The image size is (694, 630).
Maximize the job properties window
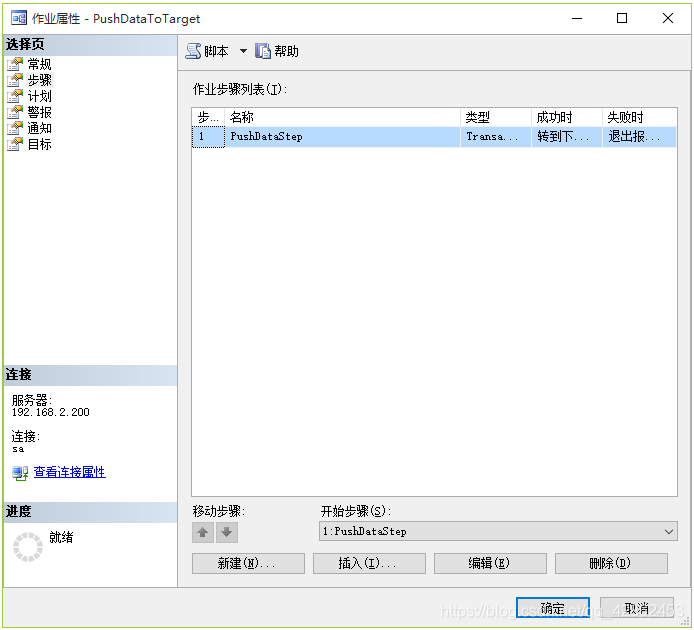pos(622,18)
